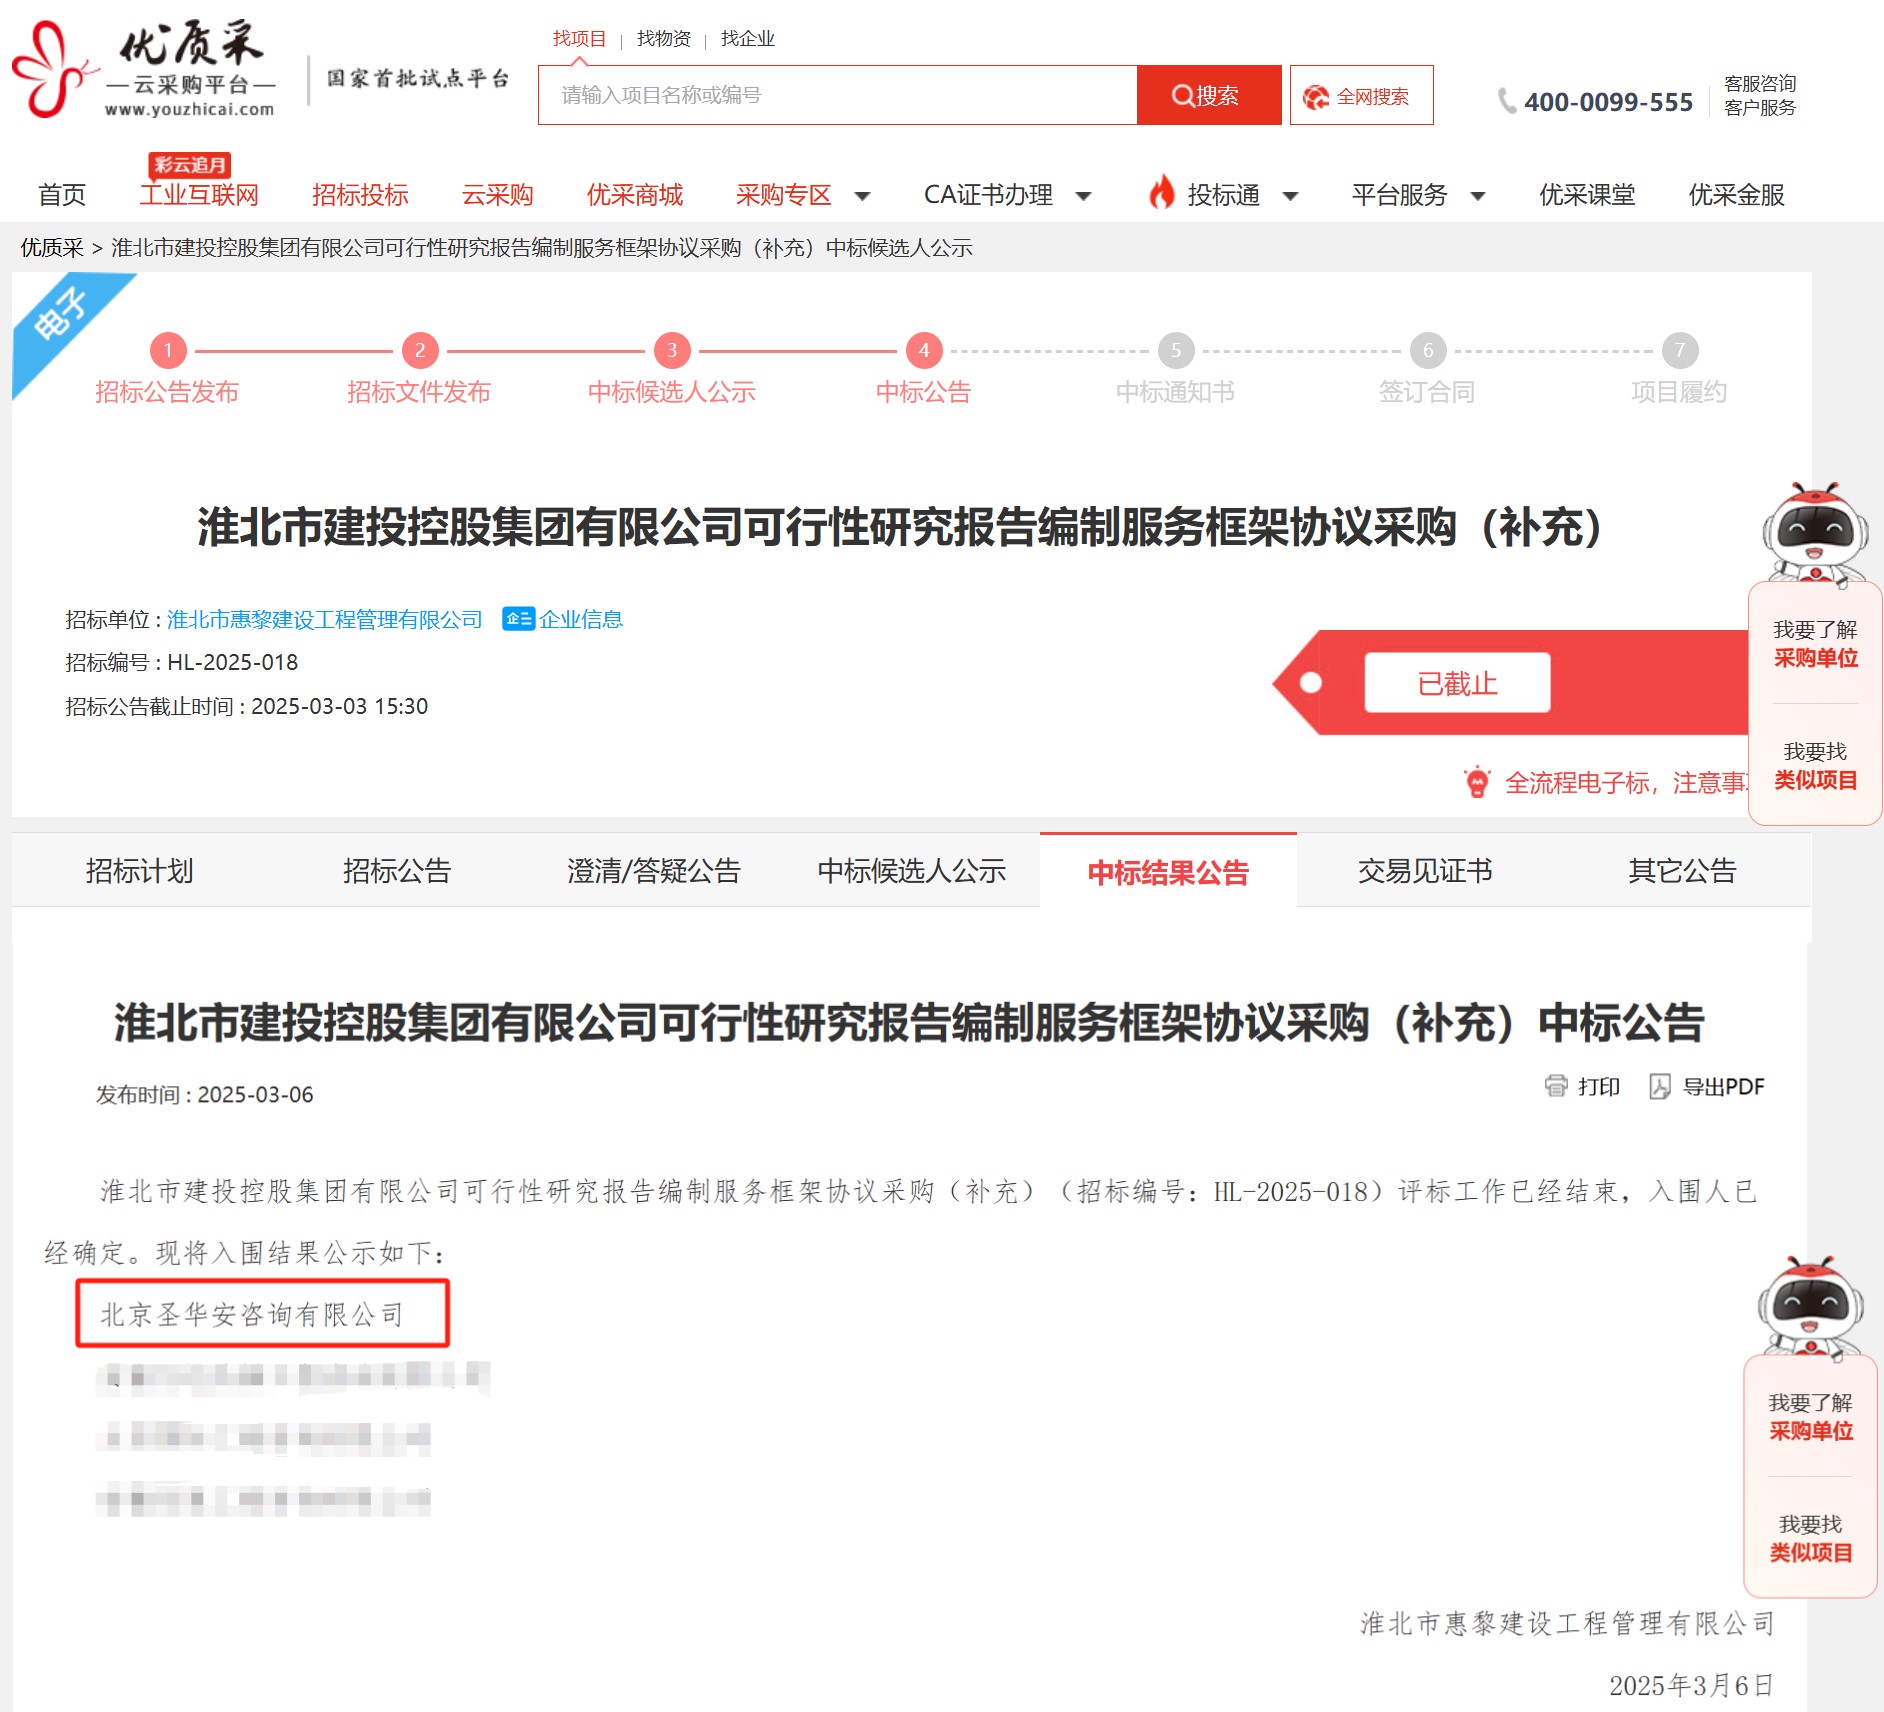Click 全流程电子标 notice text

pos(1625,783)
